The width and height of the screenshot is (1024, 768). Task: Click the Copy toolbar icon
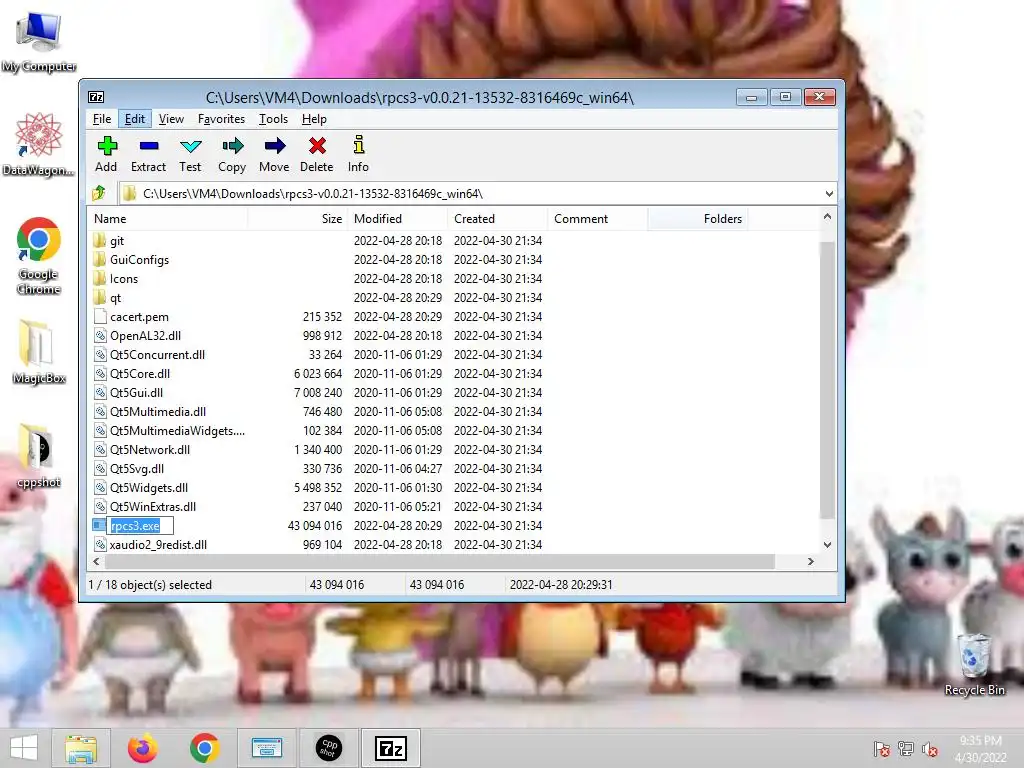tap(232, 146)
